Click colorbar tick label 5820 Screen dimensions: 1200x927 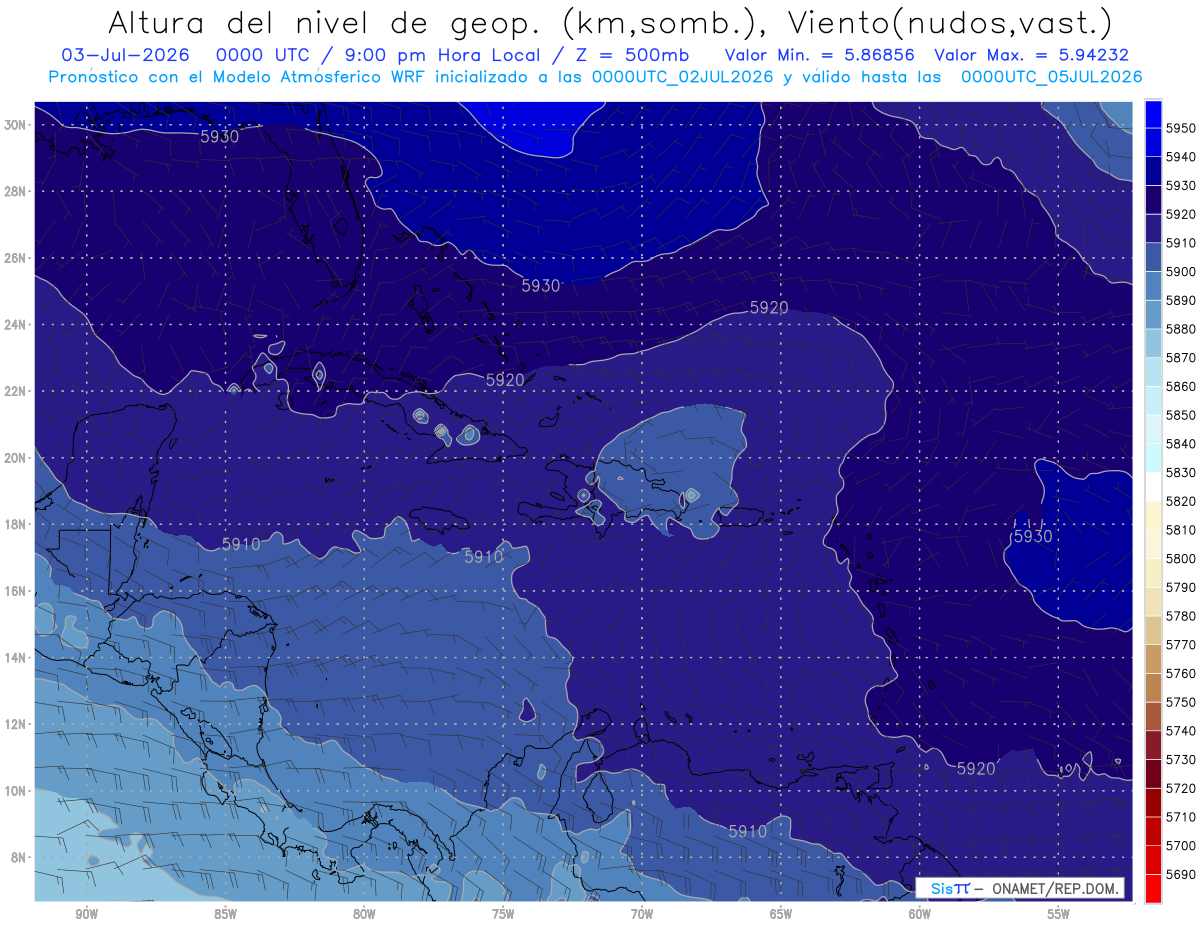[x=1180, y=501]
